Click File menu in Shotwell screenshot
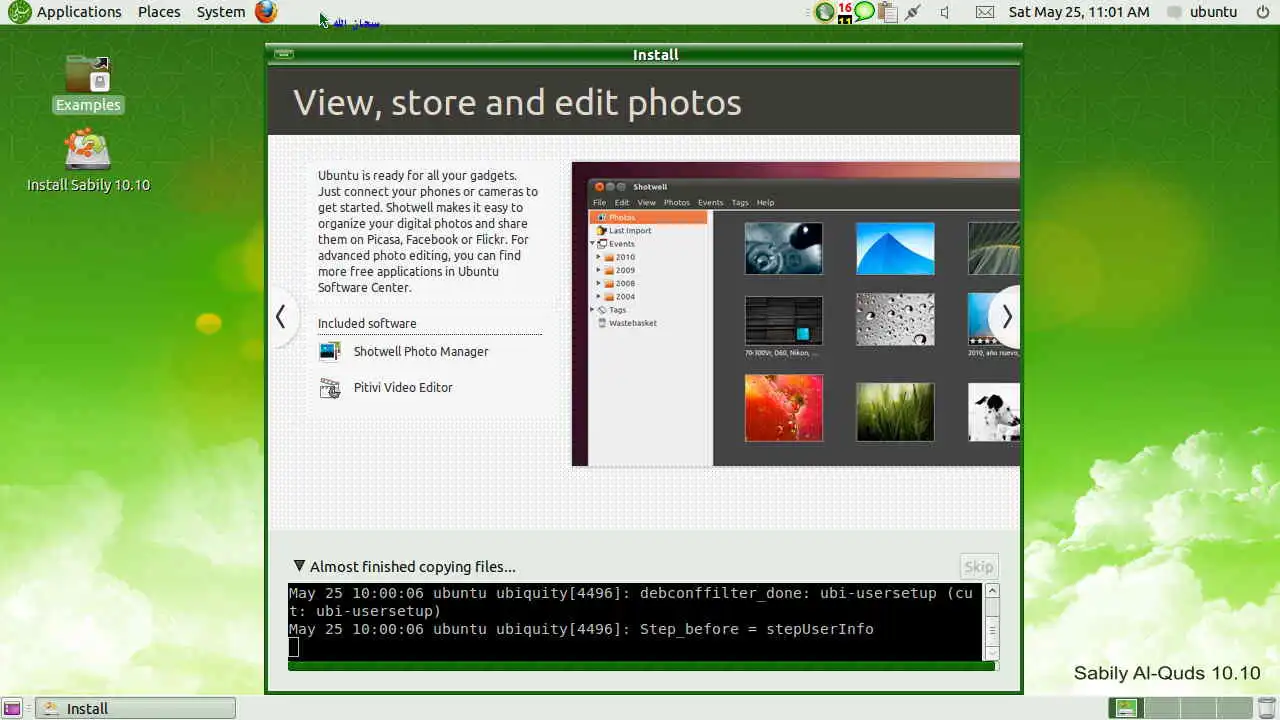 599,202
